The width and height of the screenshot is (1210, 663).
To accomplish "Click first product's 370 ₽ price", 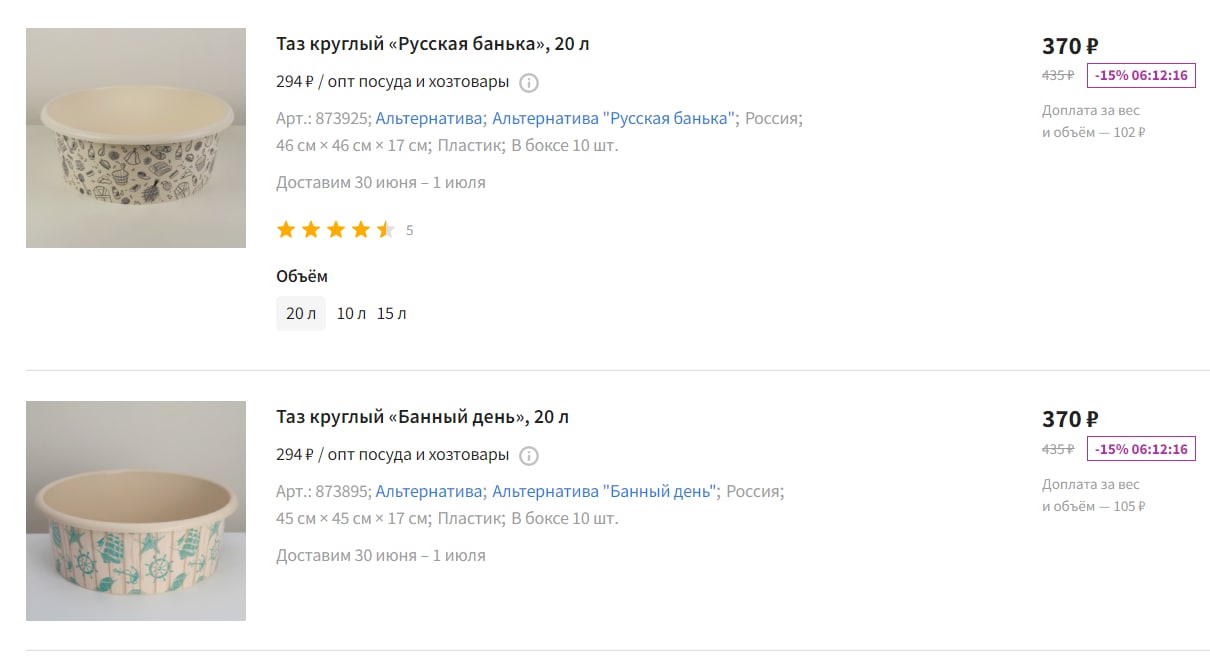I will 1070,46.
